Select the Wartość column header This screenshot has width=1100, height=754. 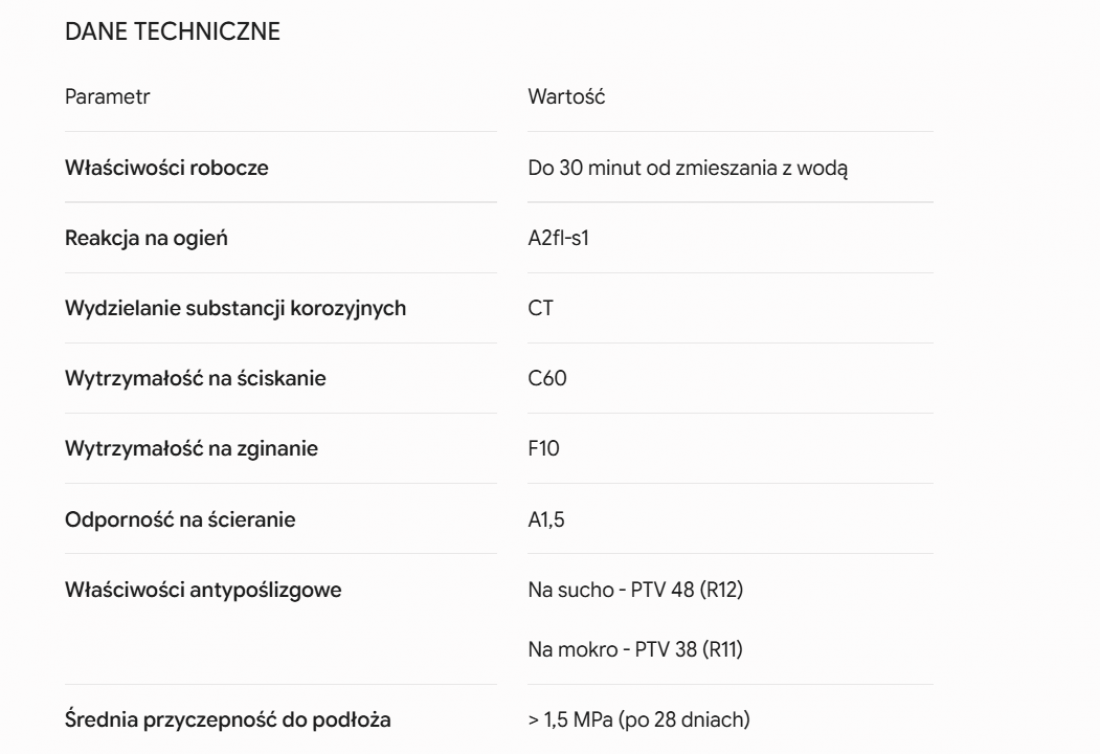(x=566, y=97)
